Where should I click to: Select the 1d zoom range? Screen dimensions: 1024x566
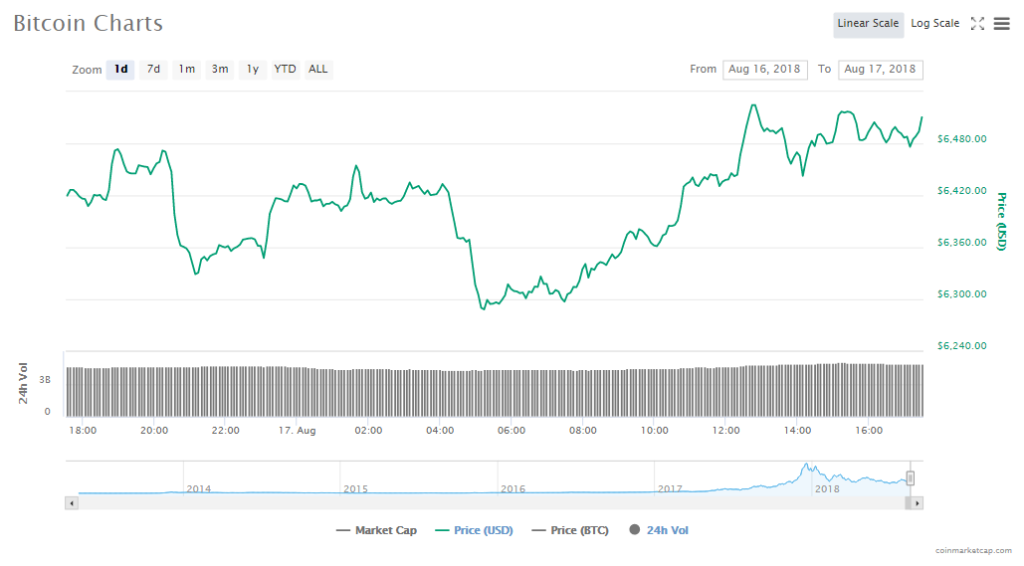tap(121, 70)
